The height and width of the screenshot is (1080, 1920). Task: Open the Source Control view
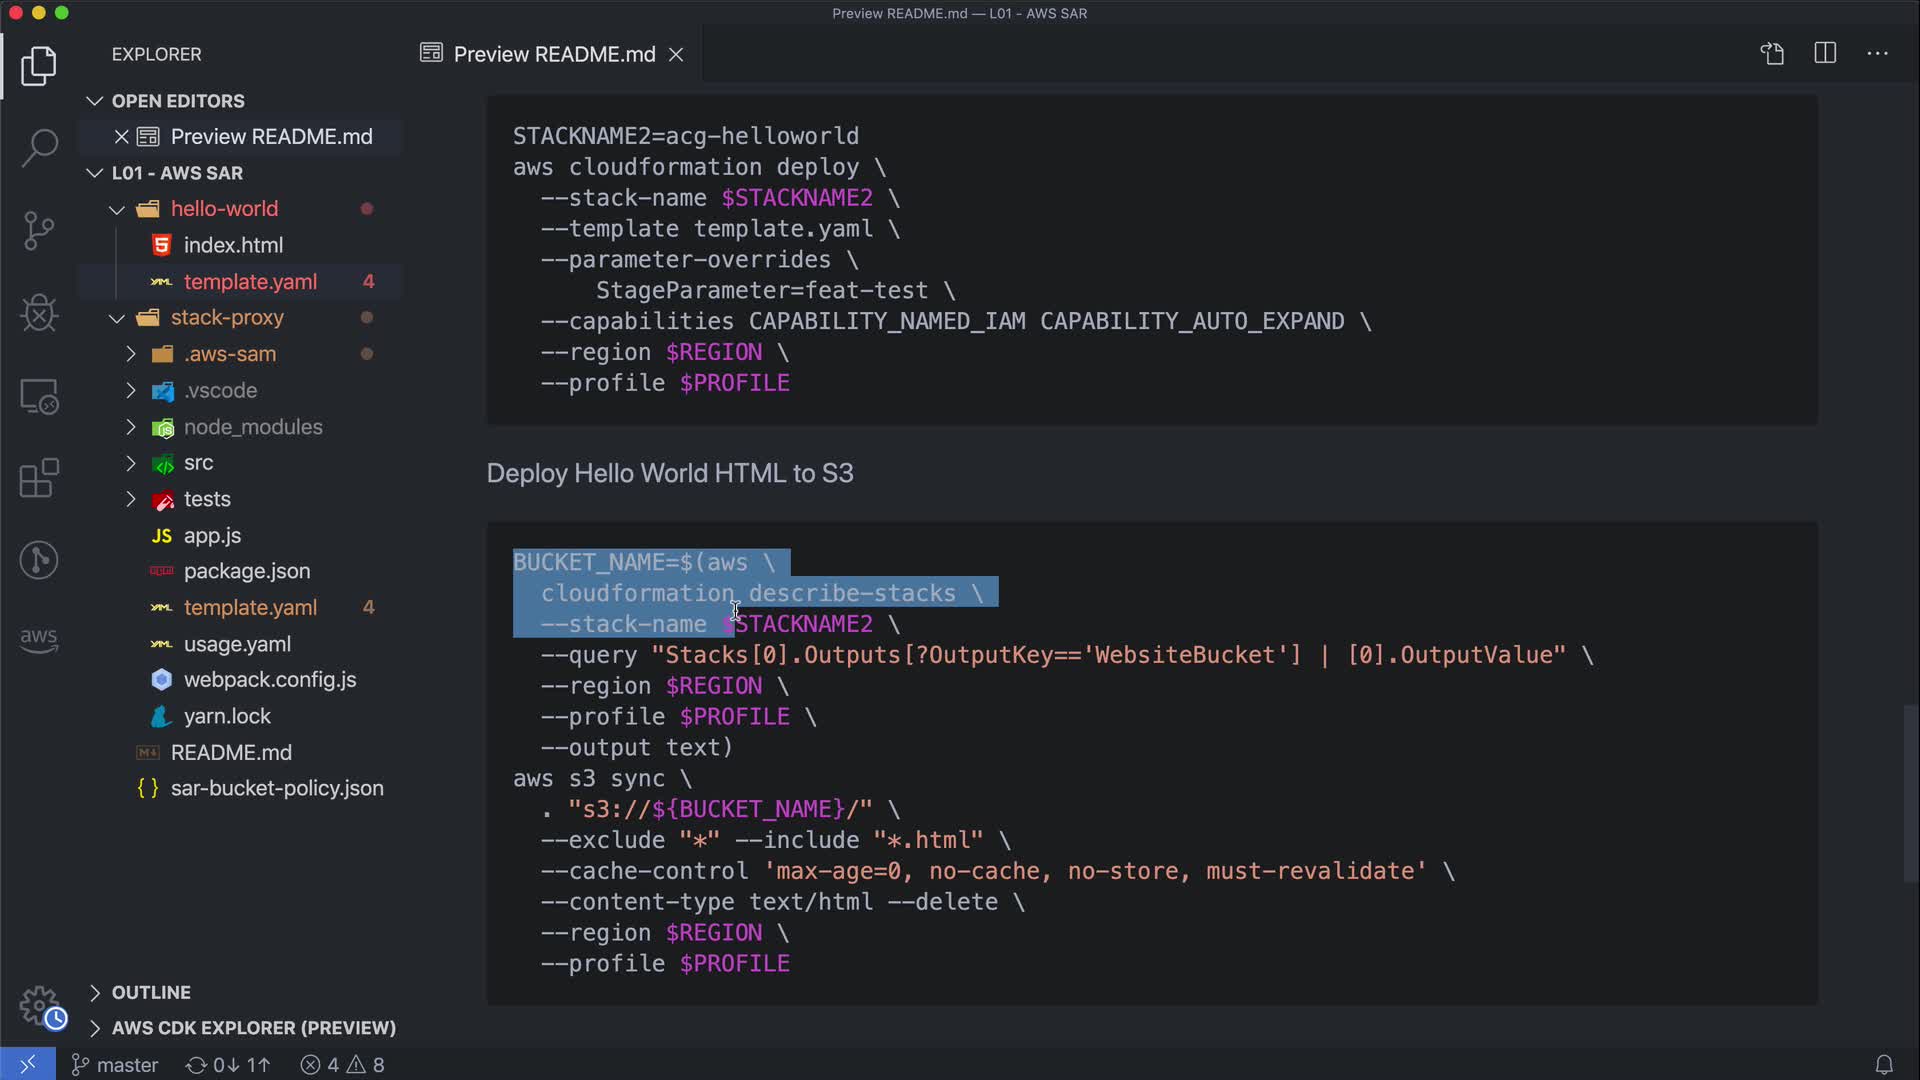click(x=39, y=230)
